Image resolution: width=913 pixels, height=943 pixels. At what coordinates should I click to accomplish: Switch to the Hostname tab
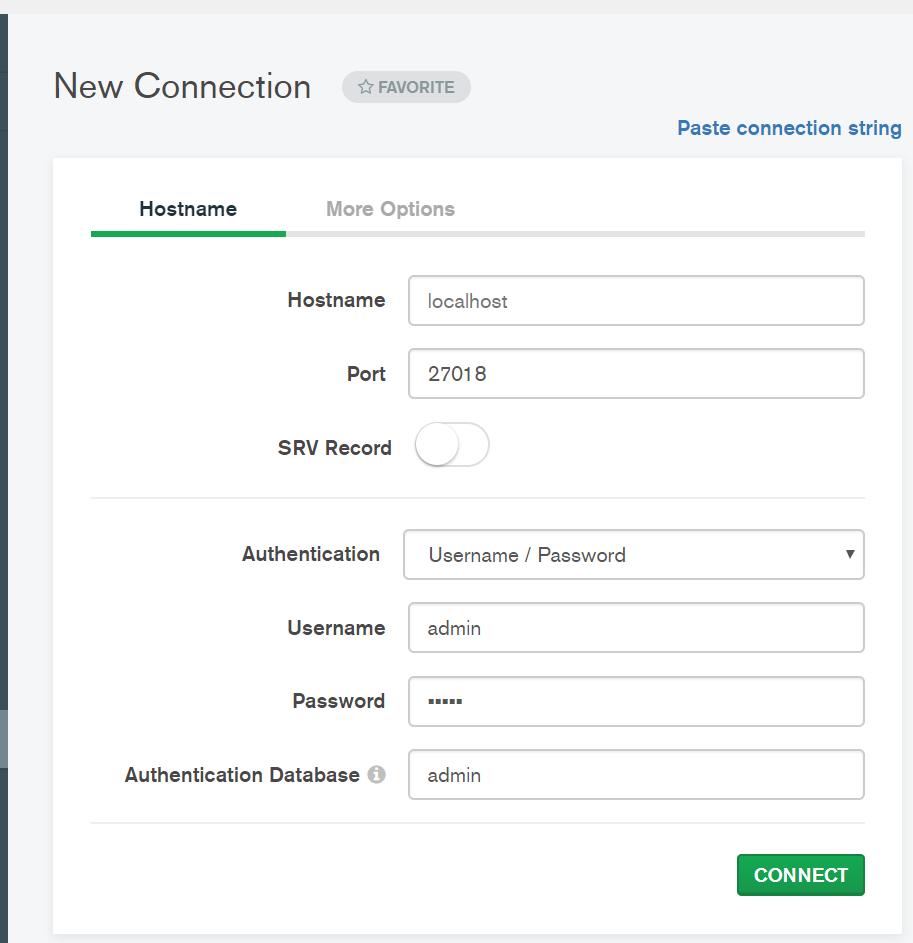(188, 209)
